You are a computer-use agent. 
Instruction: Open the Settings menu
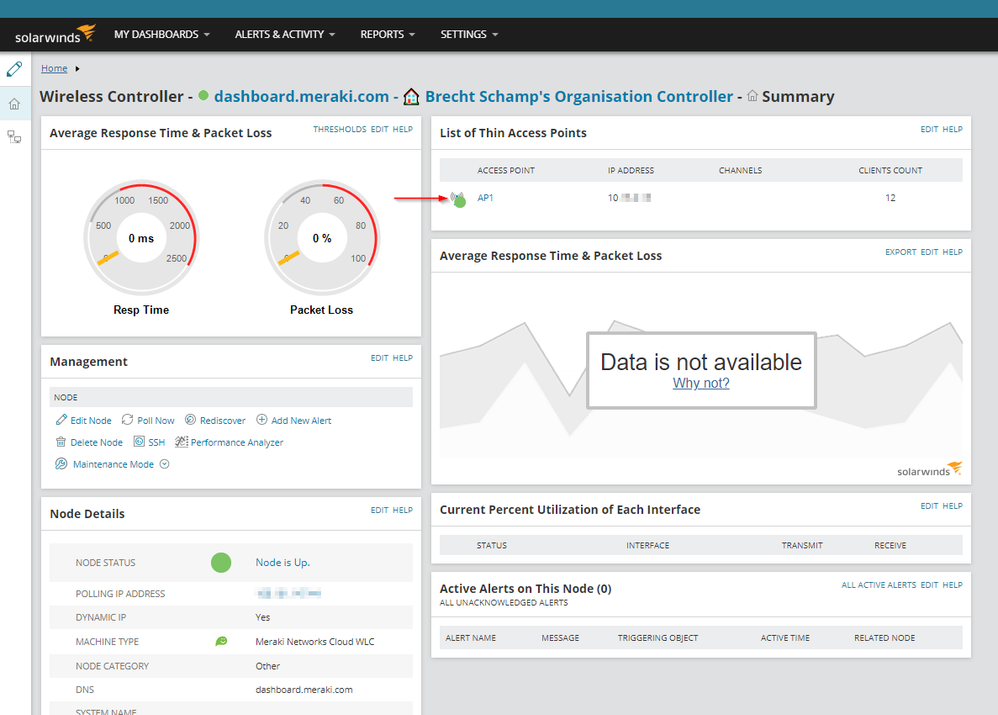tap(469, 34)
